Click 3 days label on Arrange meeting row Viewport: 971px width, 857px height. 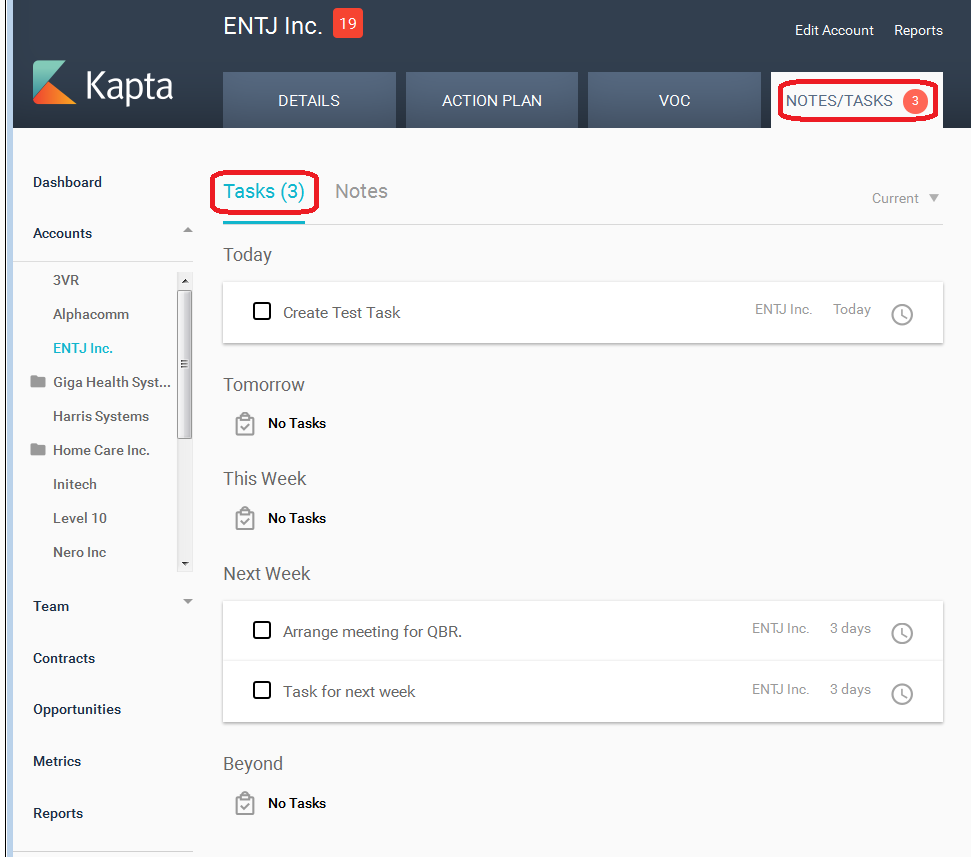pos(850,628)
